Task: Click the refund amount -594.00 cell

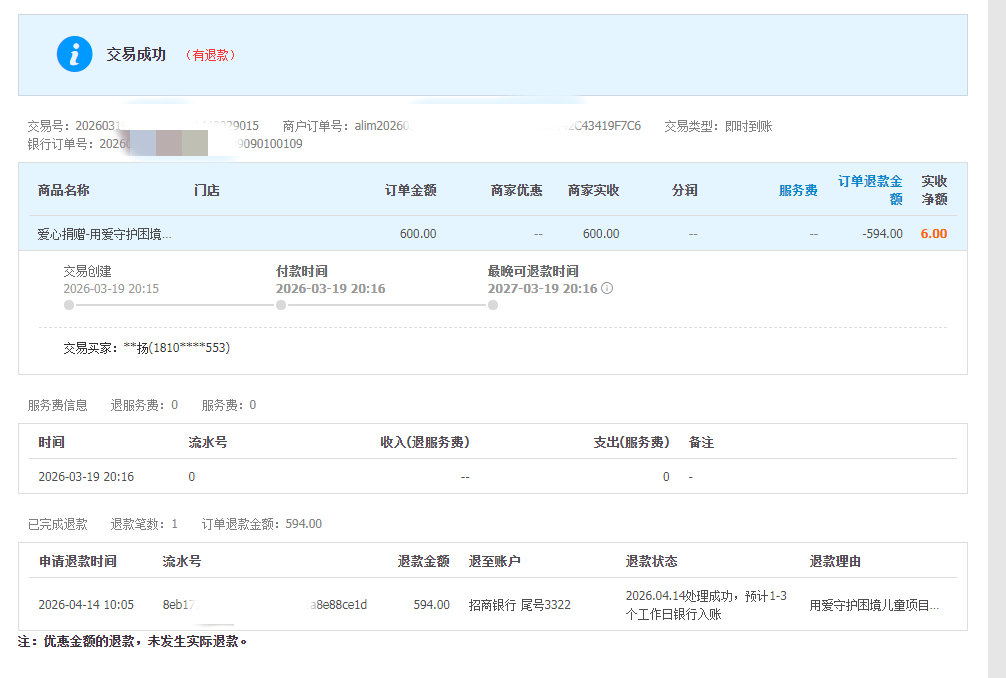Action: 882,233
